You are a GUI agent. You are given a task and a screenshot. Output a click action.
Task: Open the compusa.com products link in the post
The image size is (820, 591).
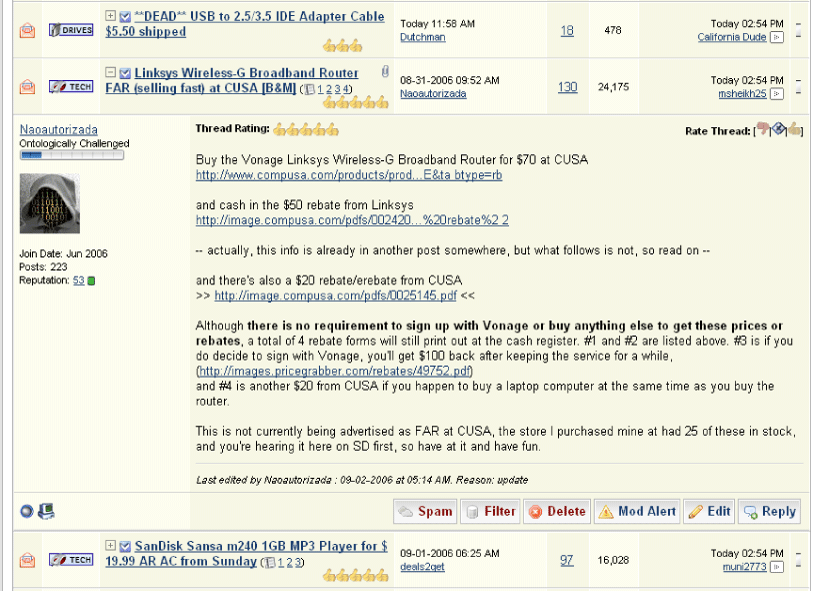(349, 175)
